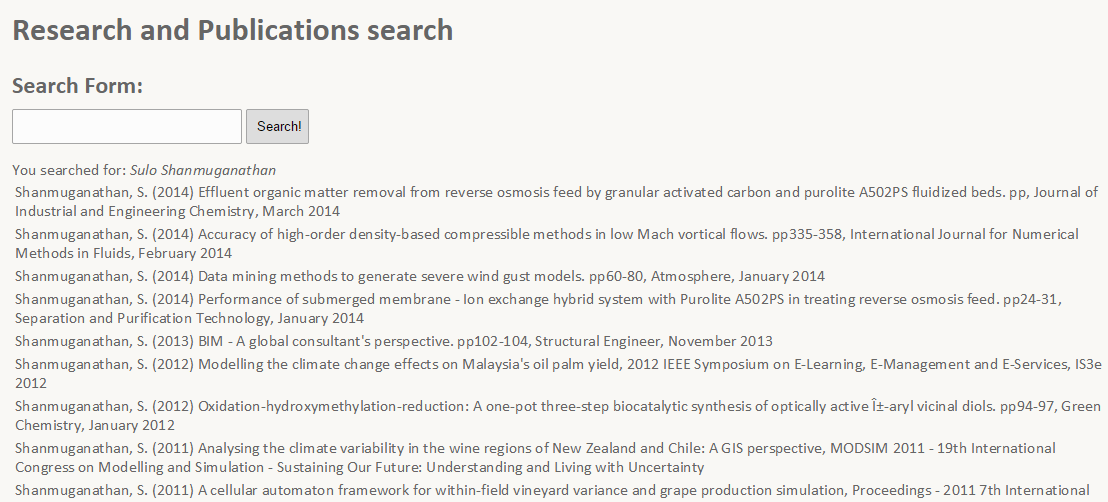This screenshot has height=502, width=1108.
Task: Click the "Research and Publications search" heading
Action: click(232, 30)
